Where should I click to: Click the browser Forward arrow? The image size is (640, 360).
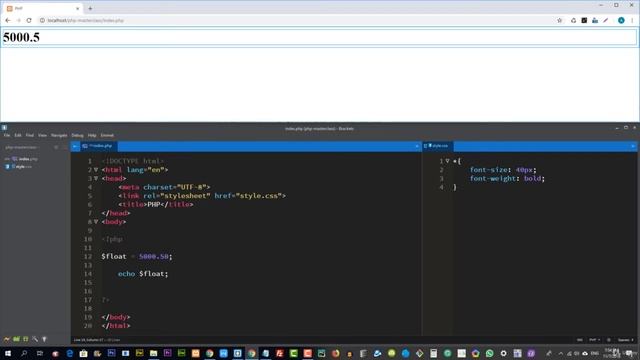18,20
